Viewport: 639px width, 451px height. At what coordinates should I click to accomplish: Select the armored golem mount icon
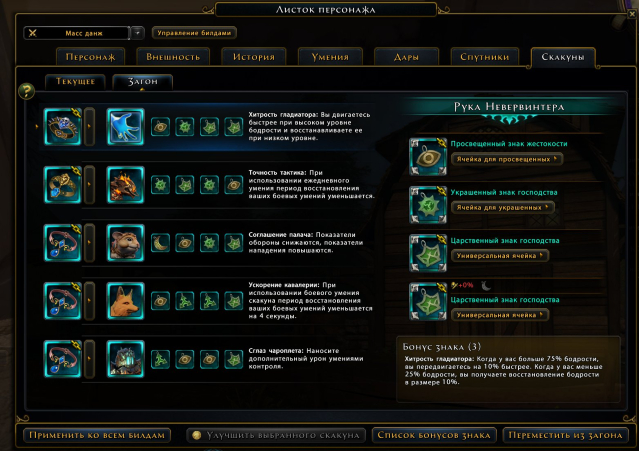(126, 359)
